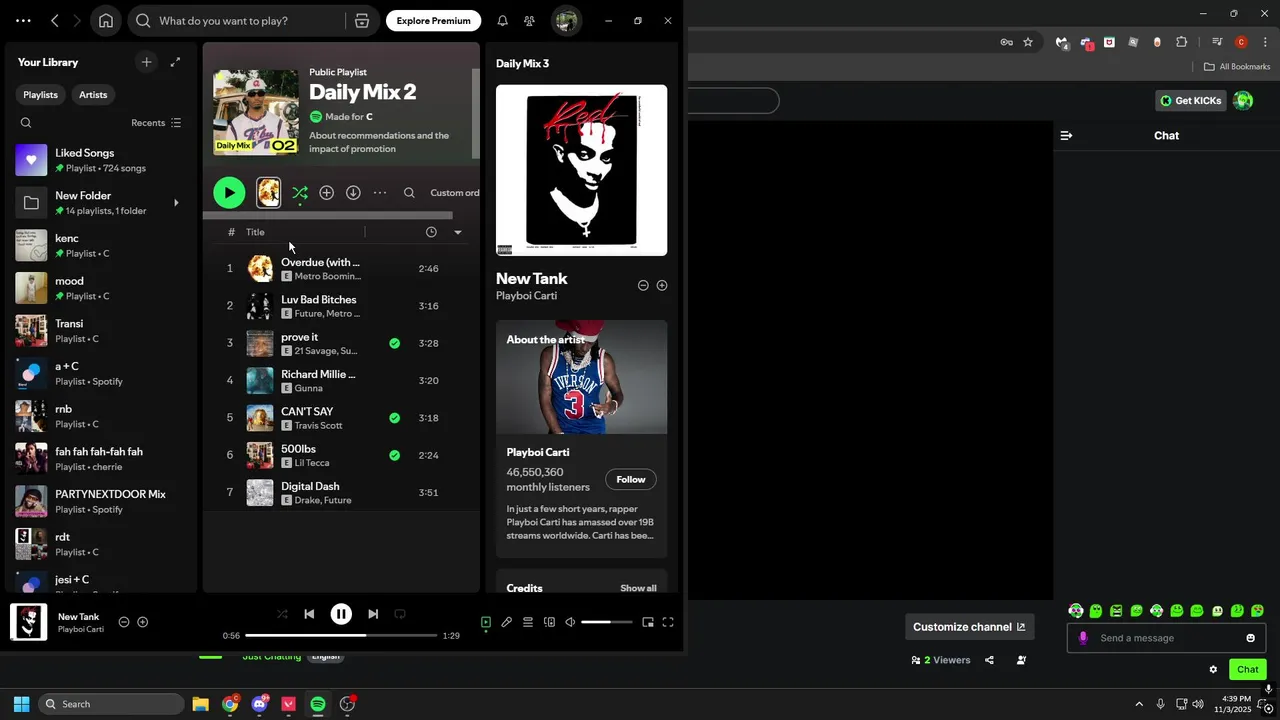Select the Playlists filter chip
The height and width of the screenshot is (720, 1280).
40,94
